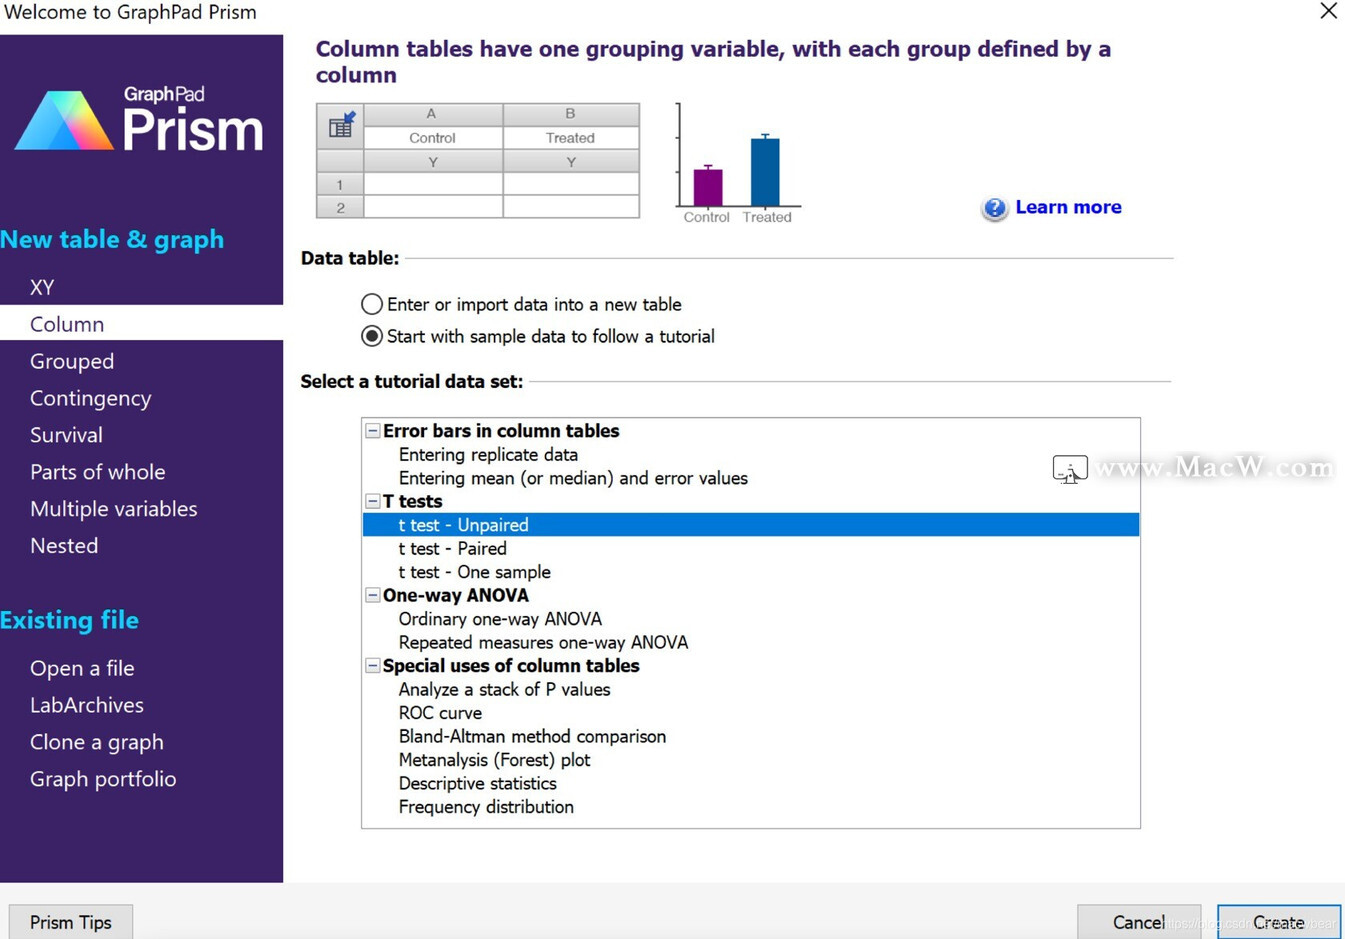Select Descriptive statistics data set
1345x939 pixels.
477,784
